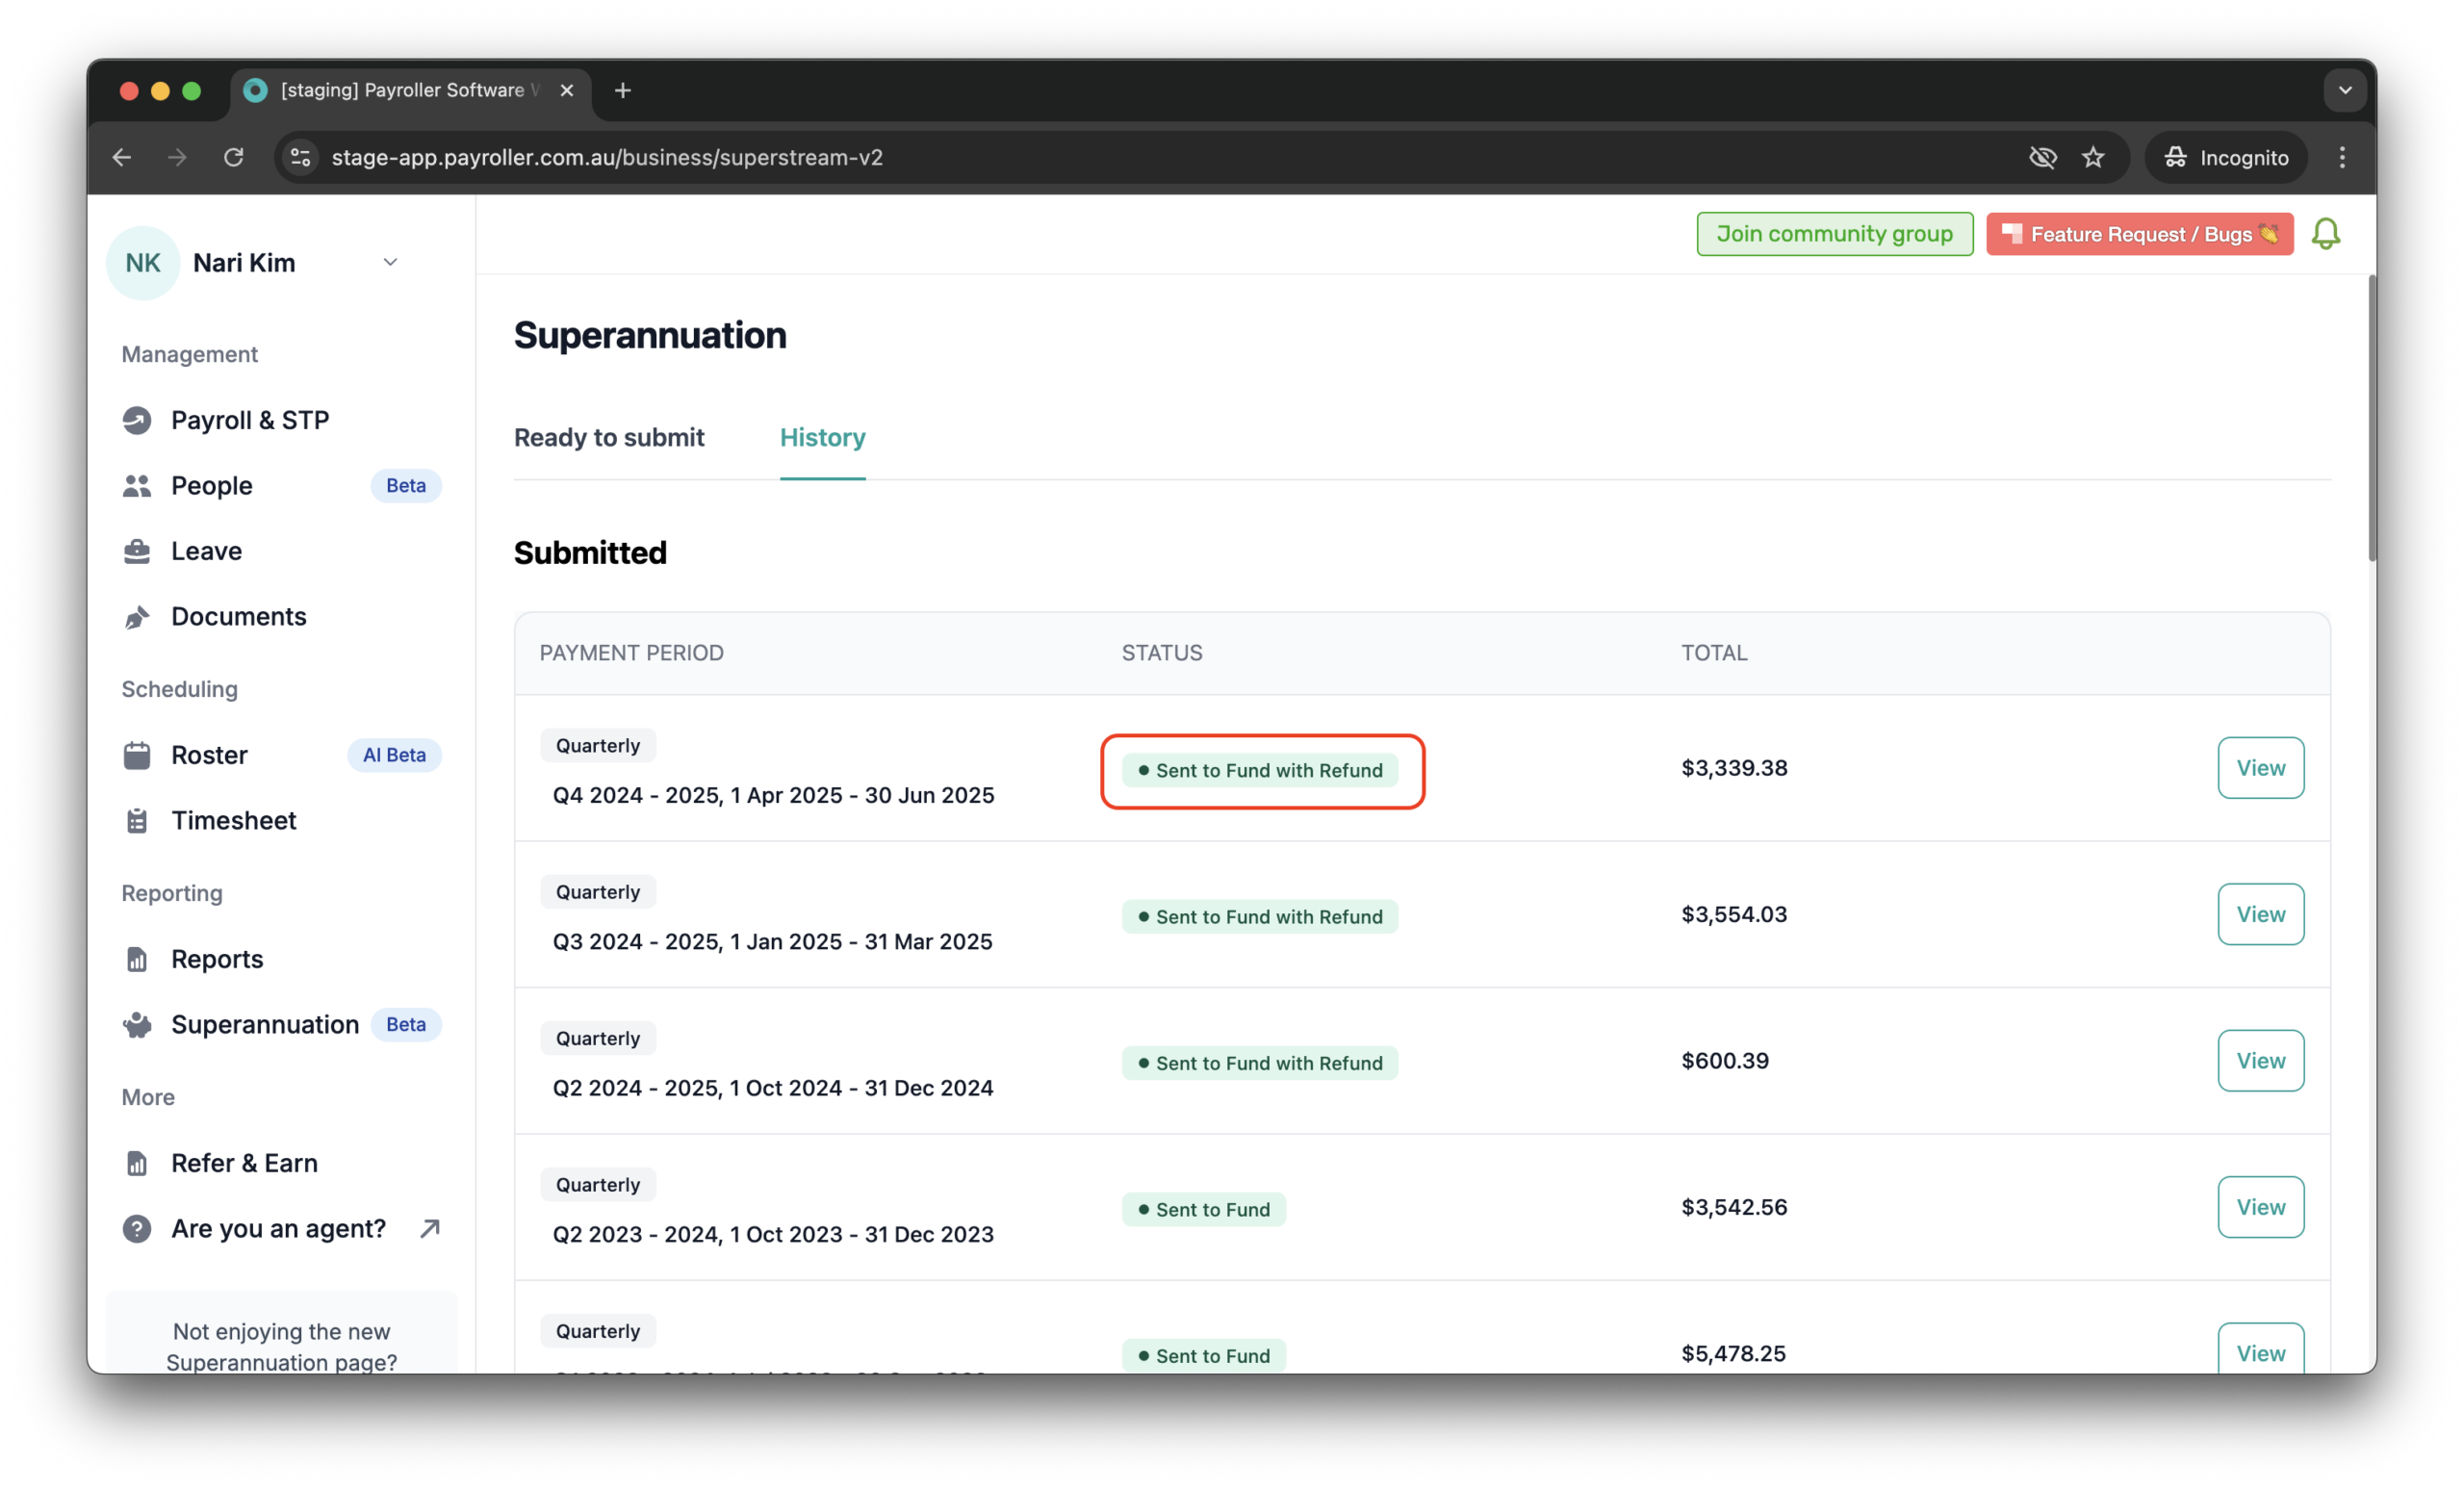
Task: Expand the Nari Kim profile dropdown
Action: tap(390, 262)
